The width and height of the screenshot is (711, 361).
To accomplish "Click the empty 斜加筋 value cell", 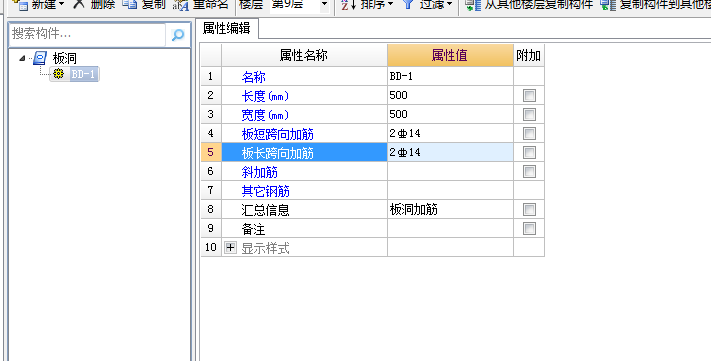I will 450,171.
